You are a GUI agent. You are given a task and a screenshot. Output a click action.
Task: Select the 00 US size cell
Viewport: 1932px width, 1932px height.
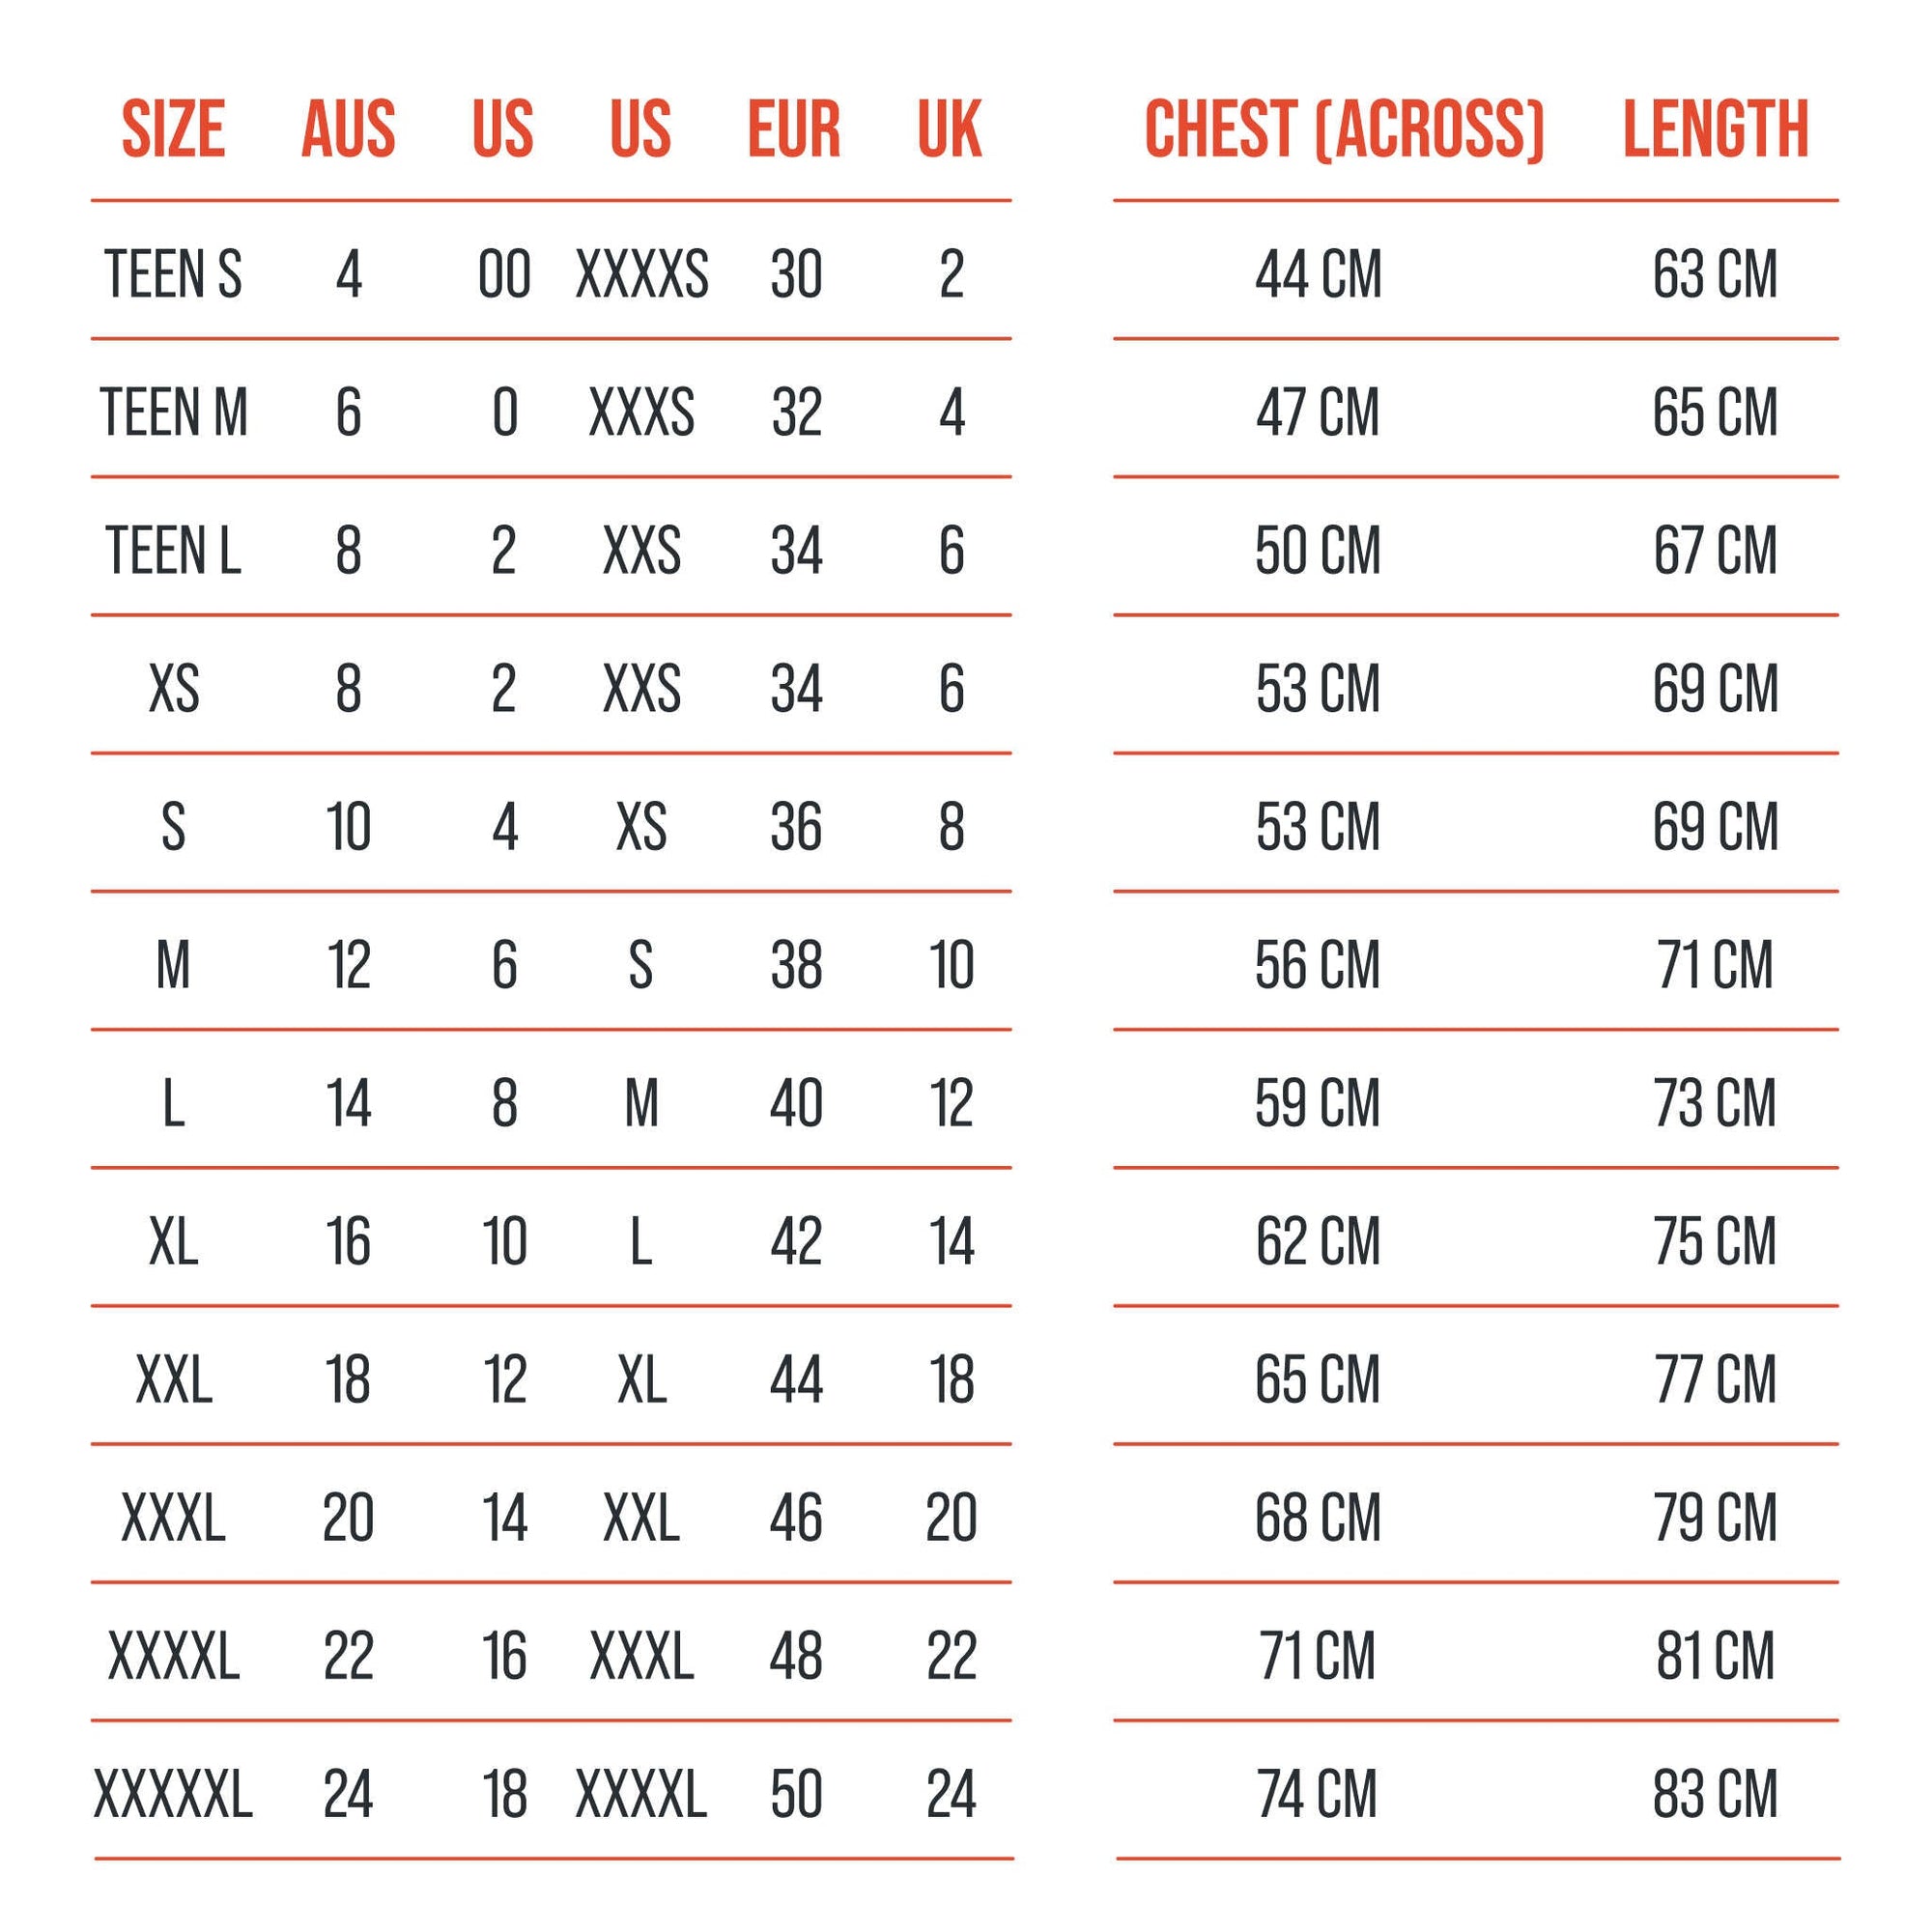click(x=504, y=274)
